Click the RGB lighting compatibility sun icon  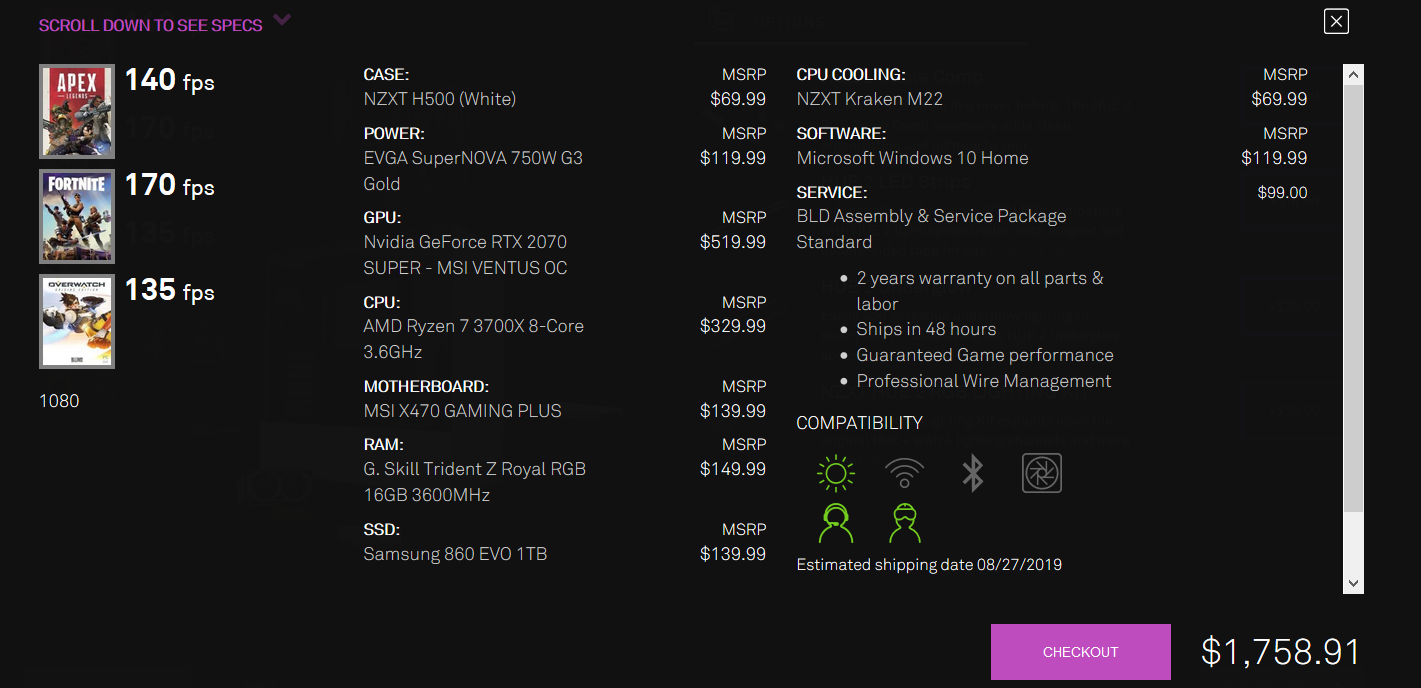coord(836,473)
